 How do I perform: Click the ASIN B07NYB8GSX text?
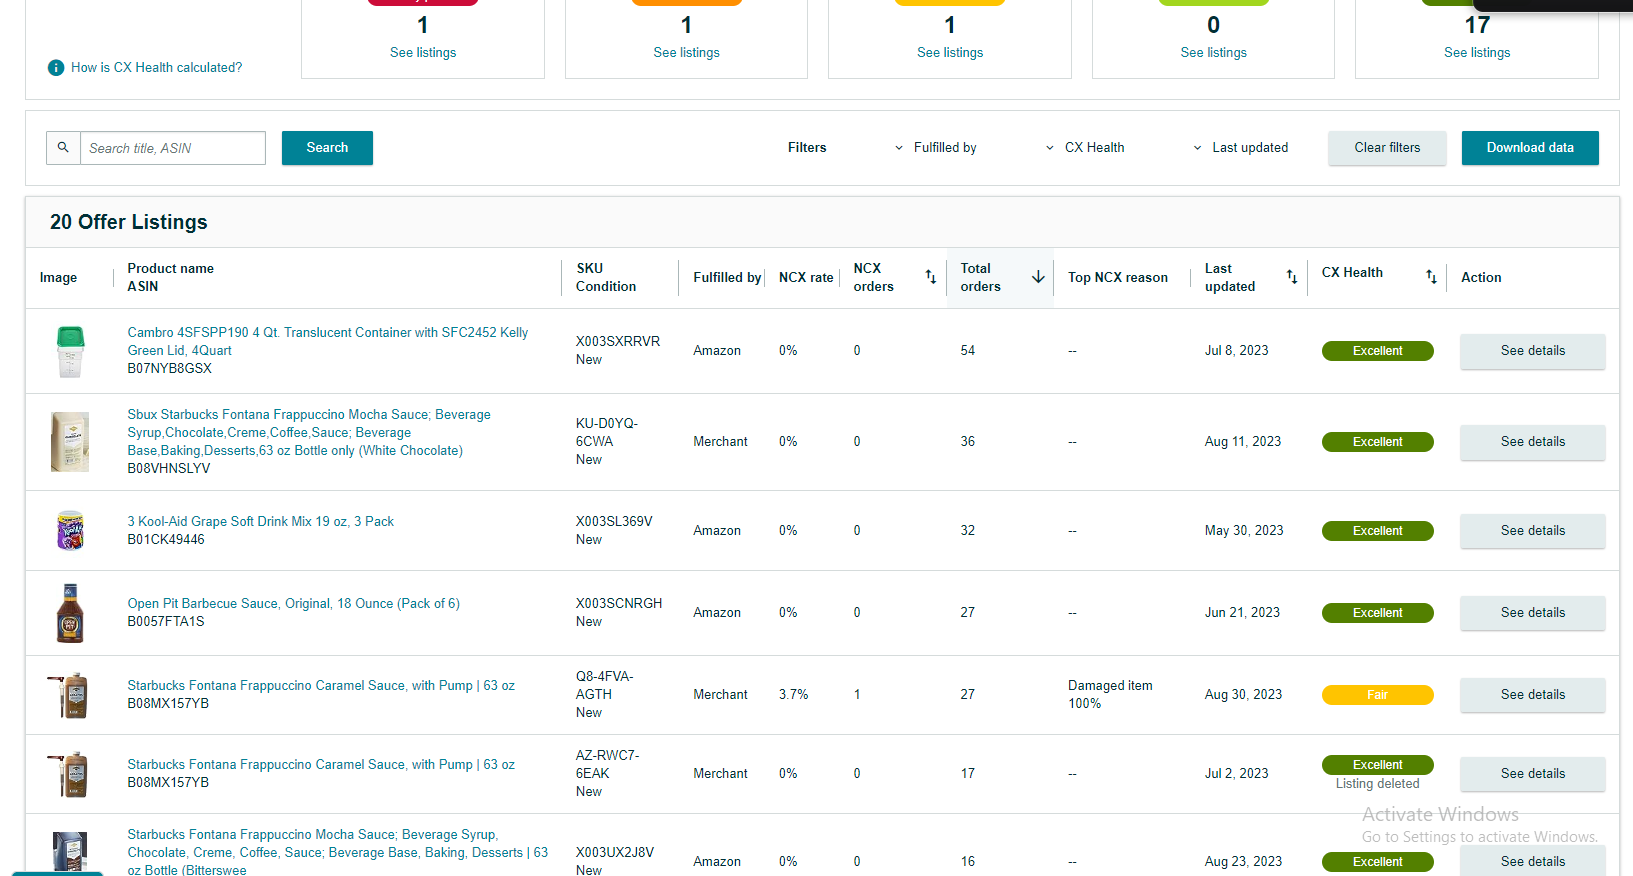[x=170, y=369]
